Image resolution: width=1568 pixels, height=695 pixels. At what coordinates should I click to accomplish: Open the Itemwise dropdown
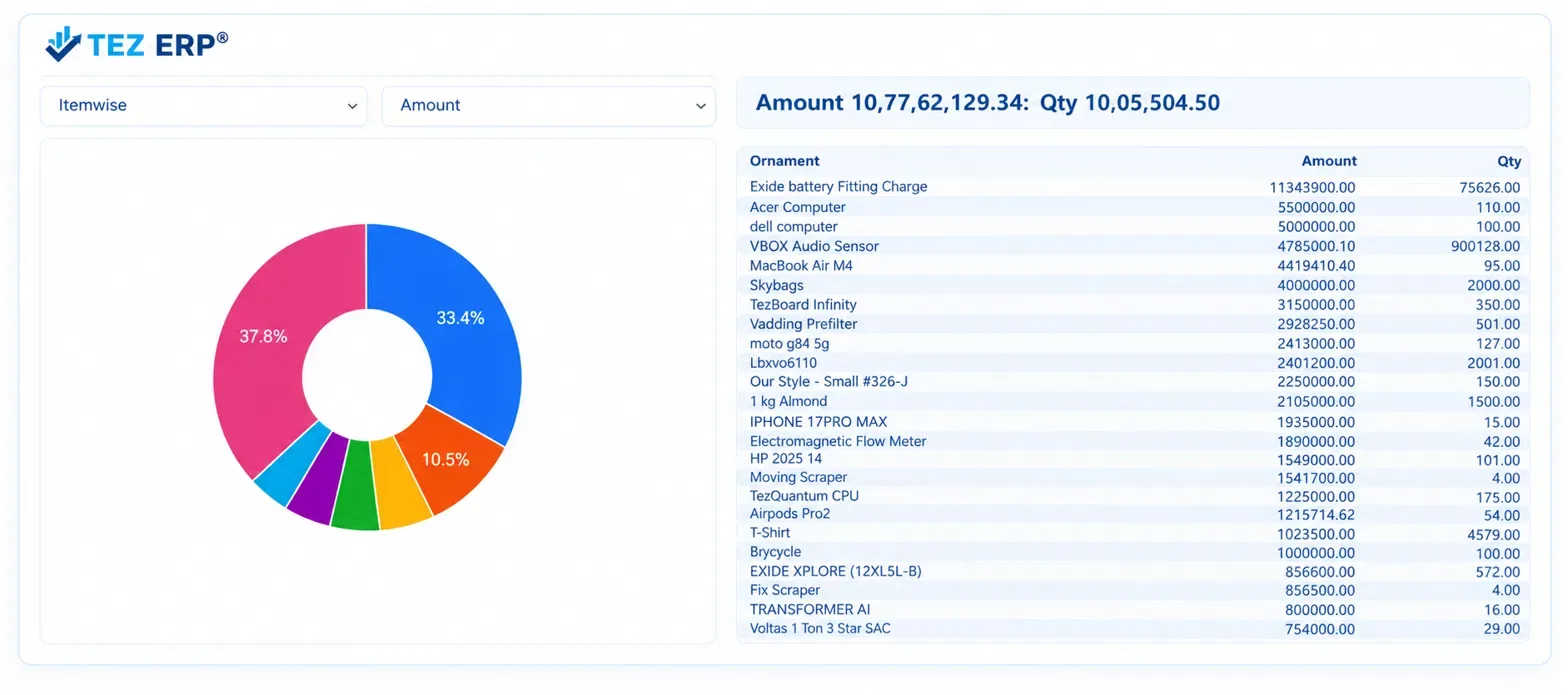click(204, 105)
